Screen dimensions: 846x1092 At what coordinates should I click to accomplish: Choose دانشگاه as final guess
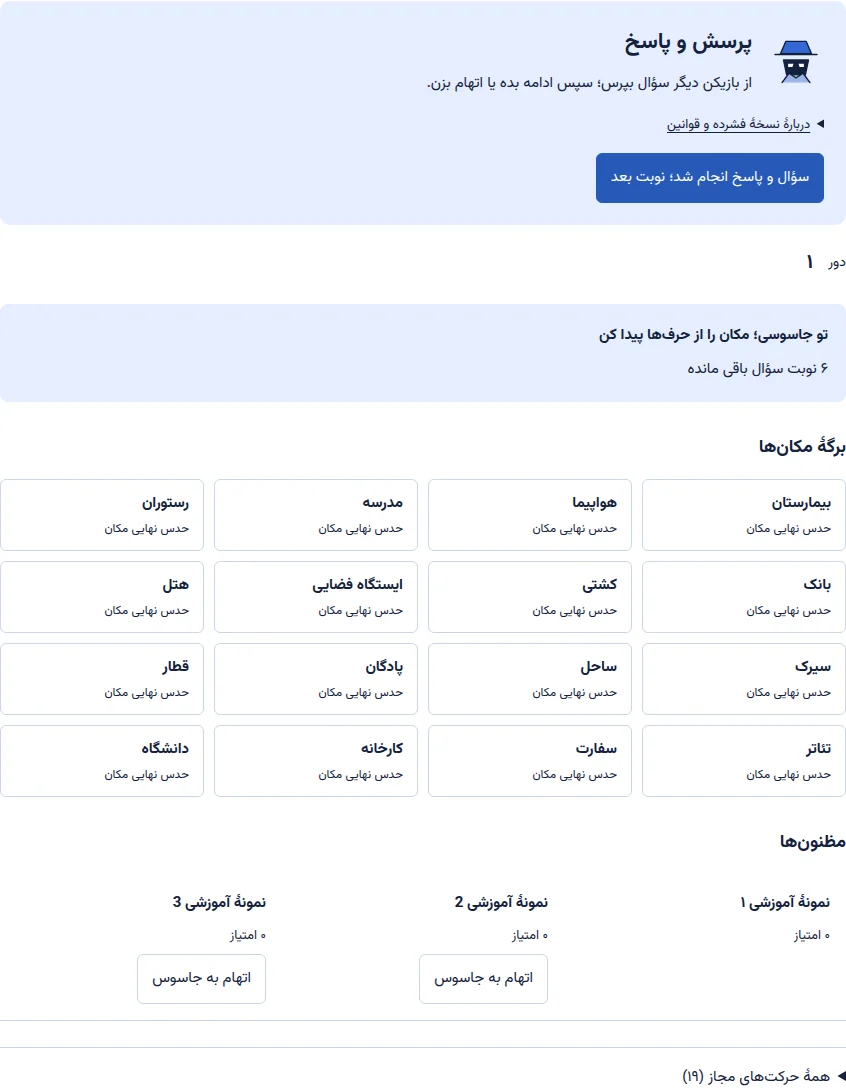102,760
